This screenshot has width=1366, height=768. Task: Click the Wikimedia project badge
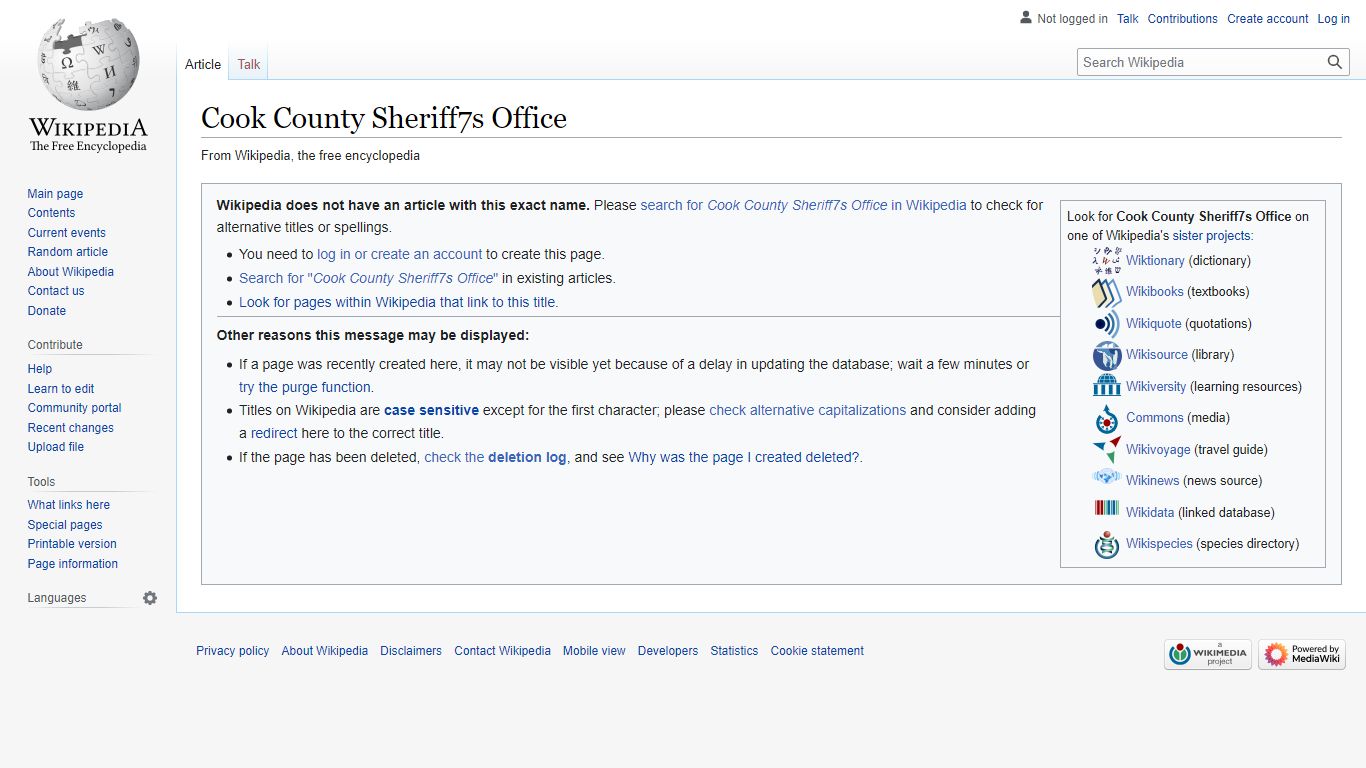click(x=1208, y=655)
